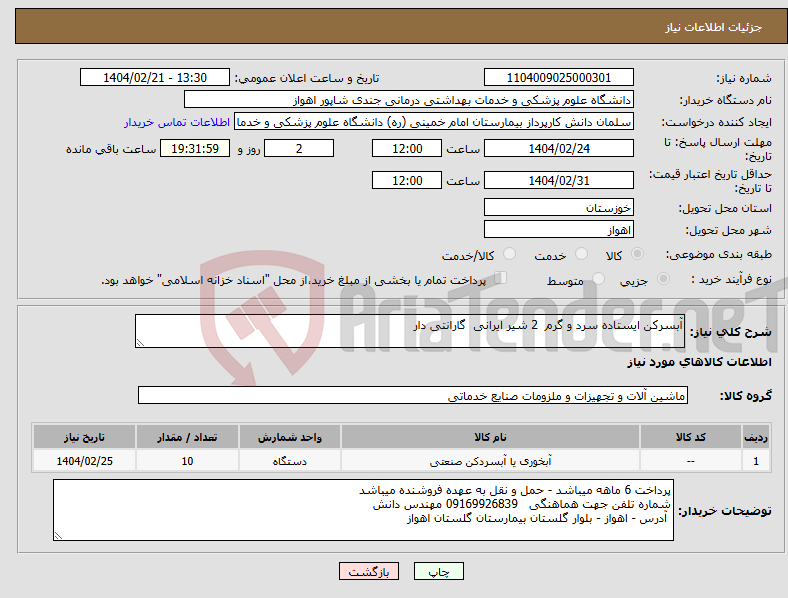Image resolution: width=788 pixels, height=598 pixels.
Task: Click the buyer organization name field
Action: (409, 99)
